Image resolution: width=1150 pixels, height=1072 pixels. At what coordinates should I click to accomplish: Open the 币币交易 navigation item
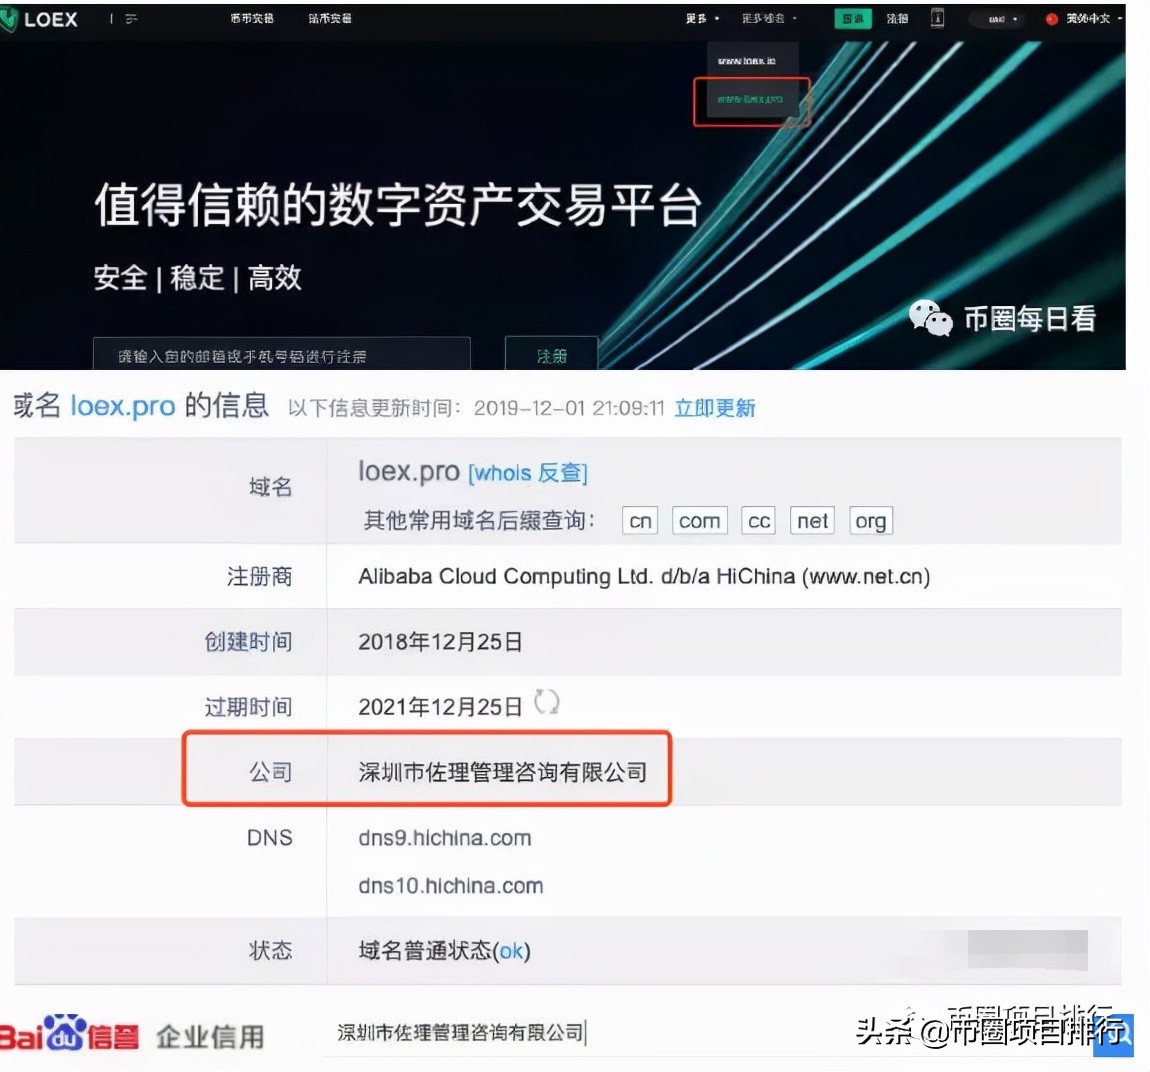252,18
